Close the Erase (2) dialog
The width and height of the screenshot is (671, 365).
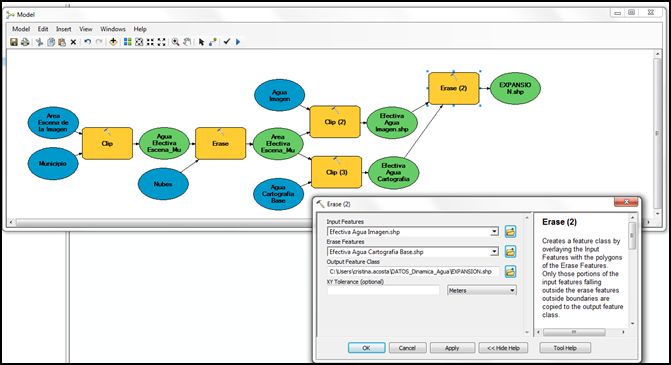pos(626,202)
